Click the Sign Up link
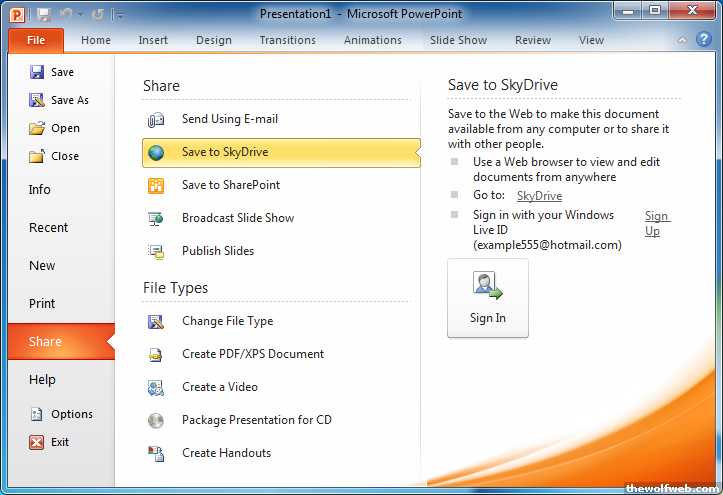This screenshot has height=495, width=723. tap(657, 224)
